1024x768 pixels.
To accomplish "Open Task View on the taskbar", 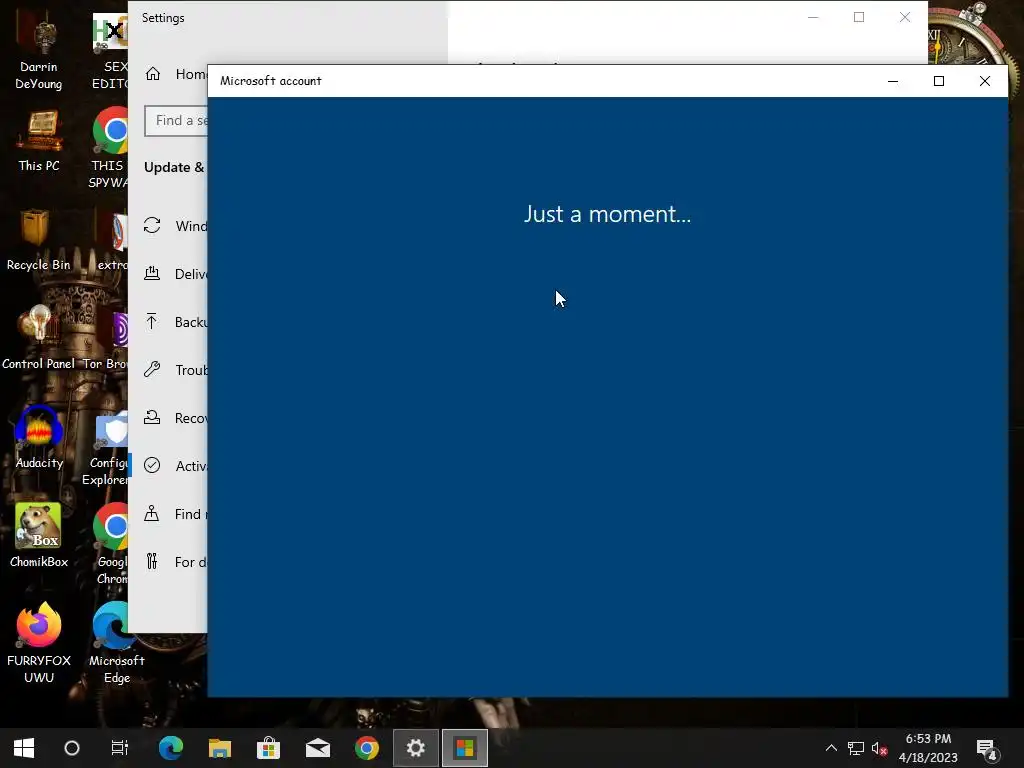I will [120, 748].
